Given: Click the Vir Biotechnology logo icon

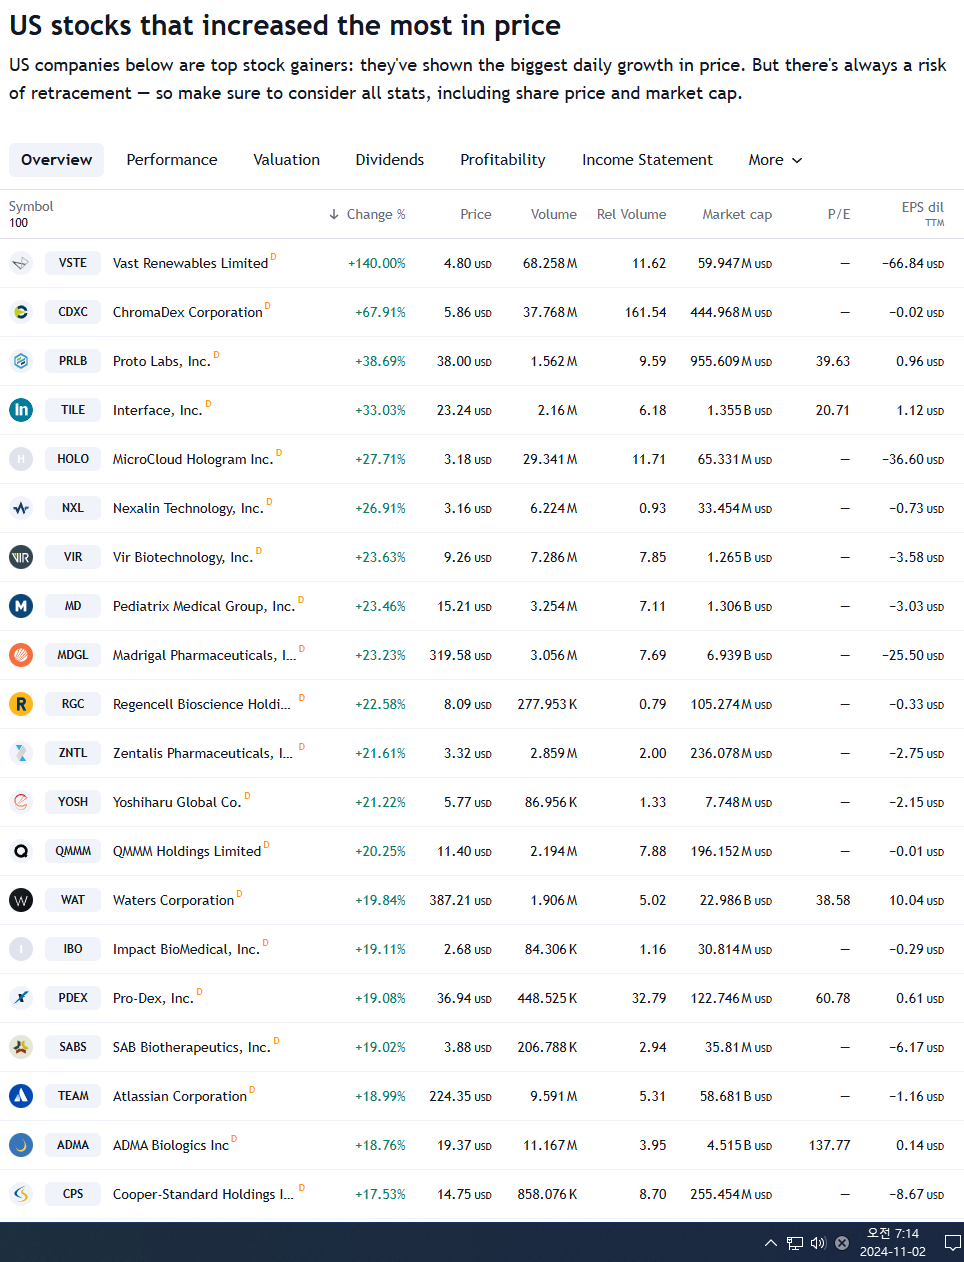Looking at the screenshot, I should coord(21,557).
